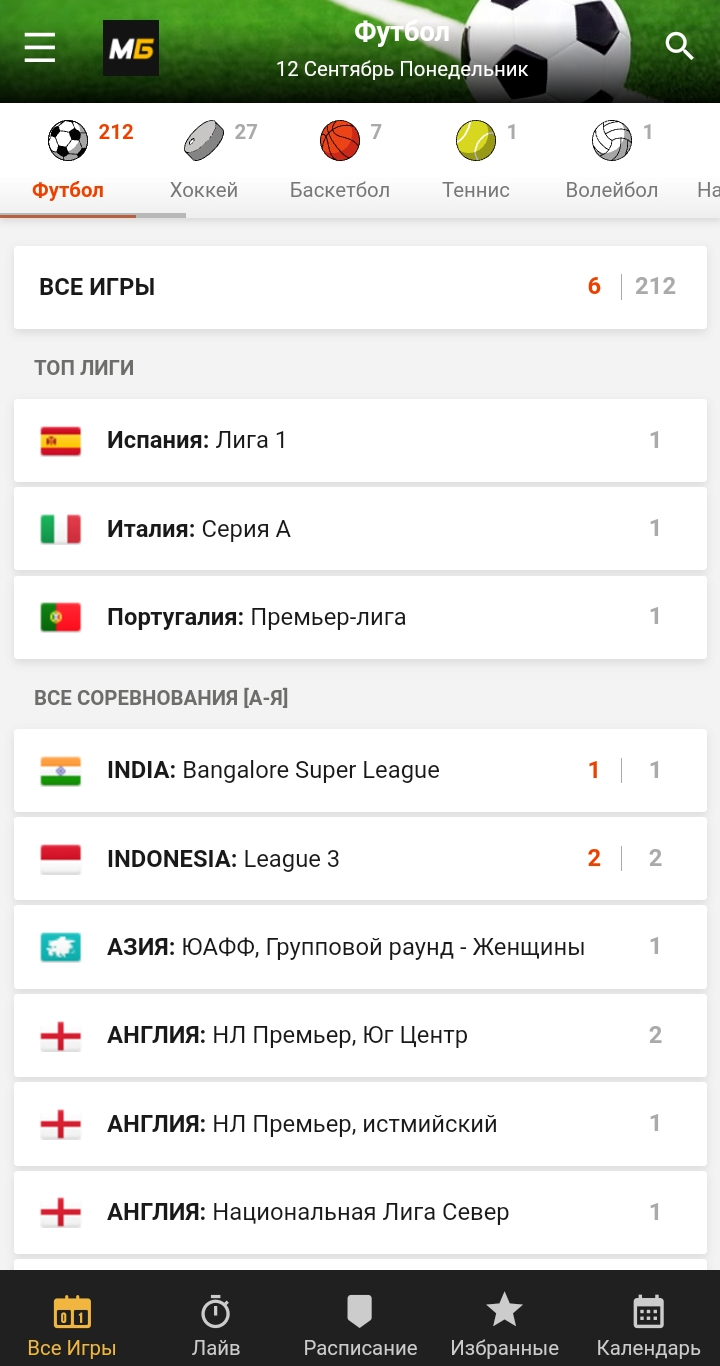Screen dimensions: 720x1366
Task: Open АНГЛИЯ: Национальная Лига Север
Action: click(360, 1212)
